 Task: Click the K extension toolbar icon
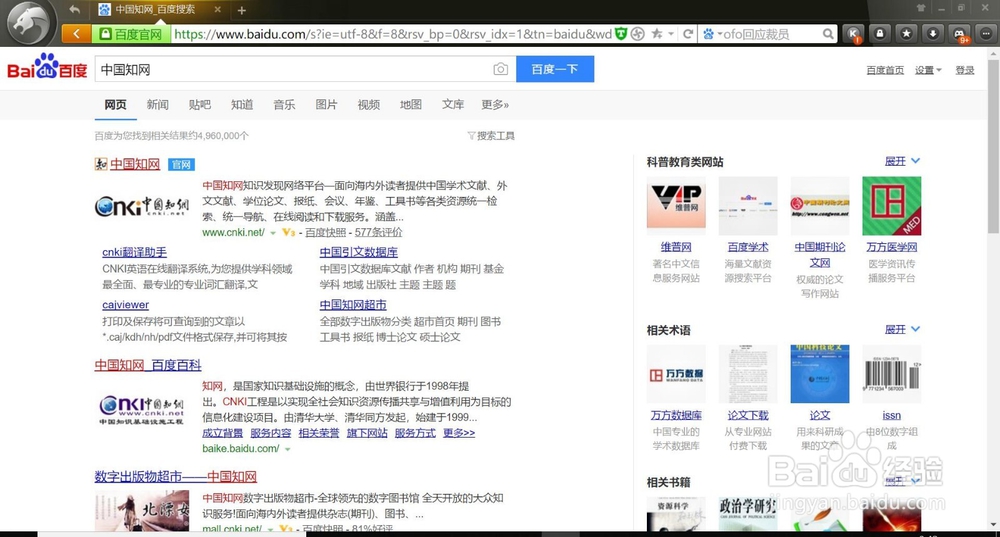pyautogui.click(x=853, y=34)
